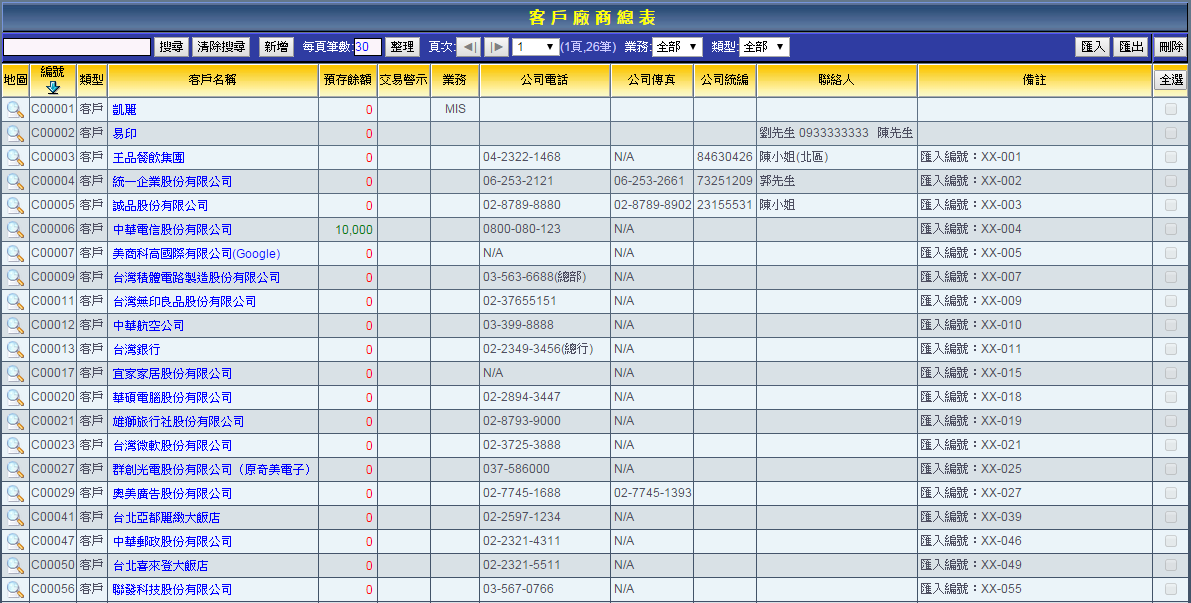Click magnifier icon in the C00006 row
Viewport: 1191px width, 603px height.
click(x=15, y=230)
